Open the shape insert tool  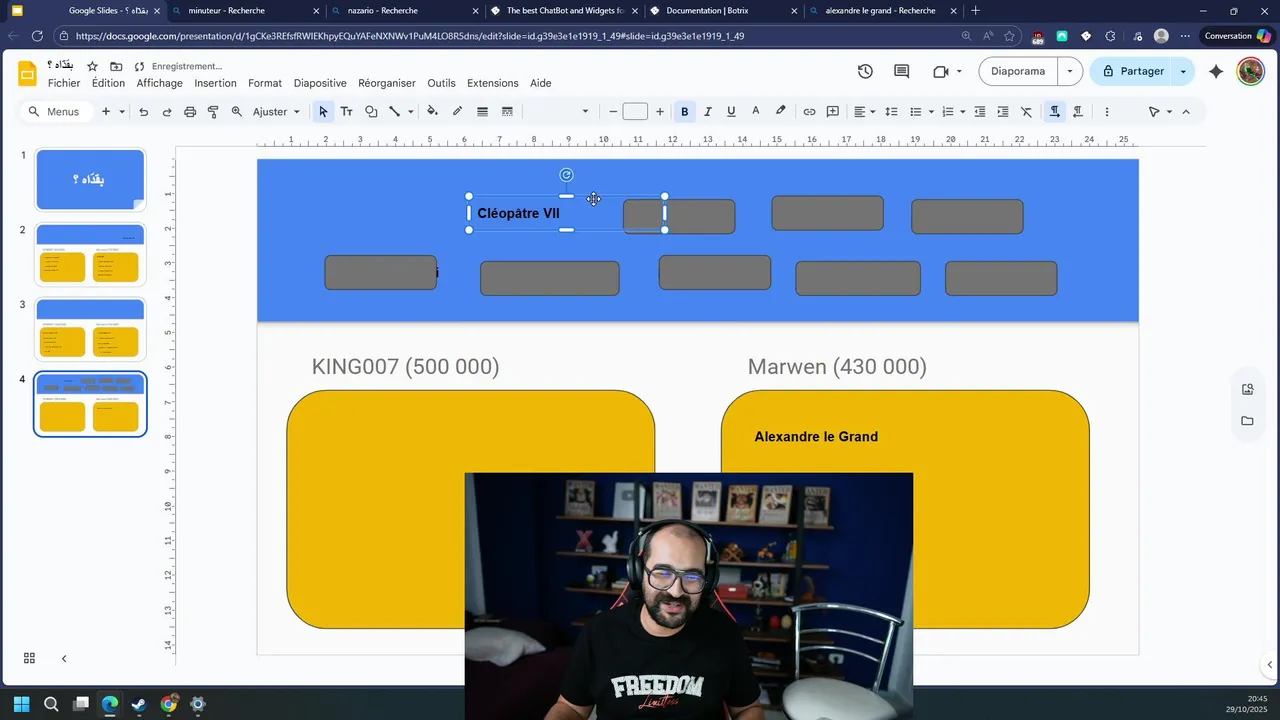[371, 112]
